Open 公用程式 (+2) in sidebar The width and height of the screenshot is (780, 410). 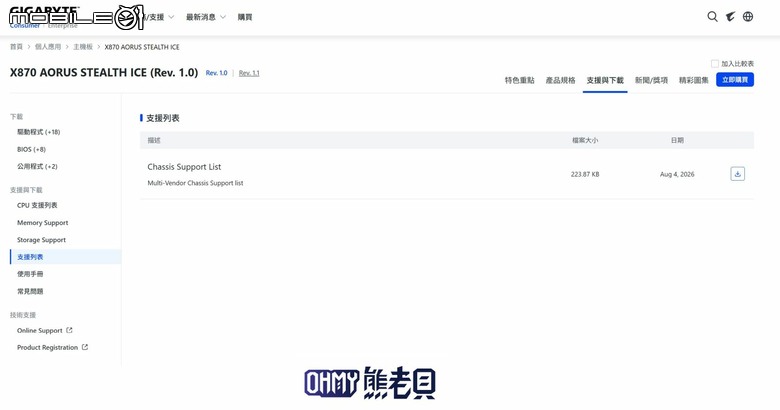pos(37,166)
